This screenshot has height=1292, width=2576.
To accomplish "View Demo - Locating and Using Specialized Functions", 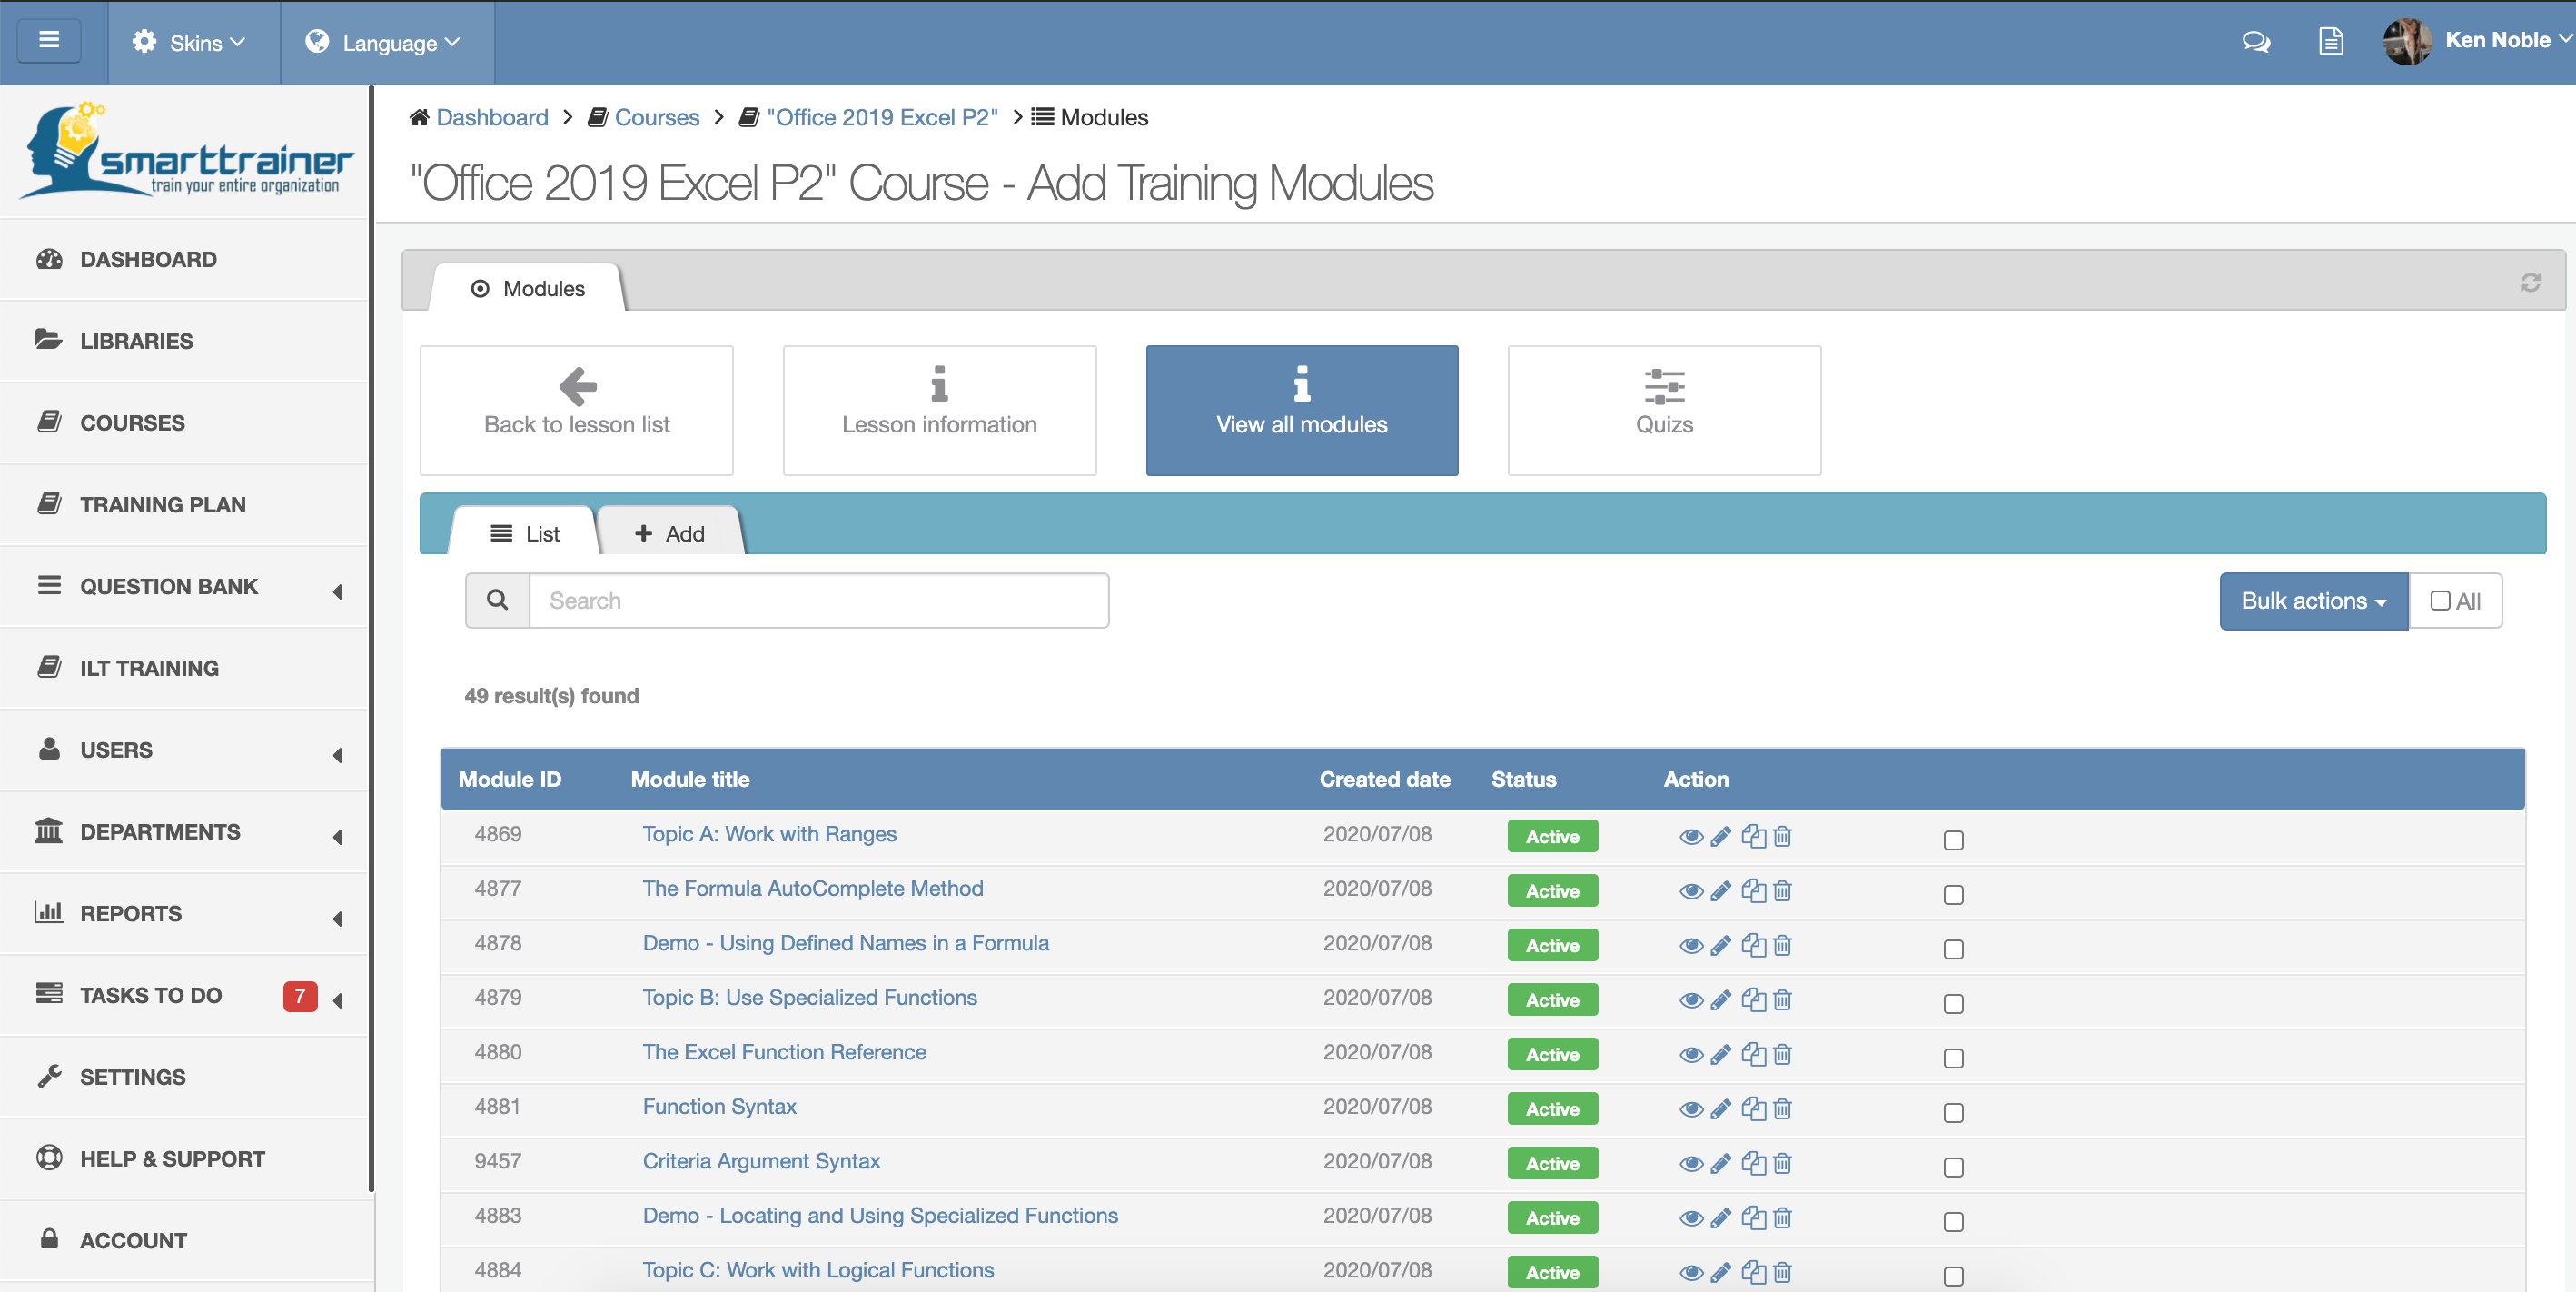I will 1691,1218.
